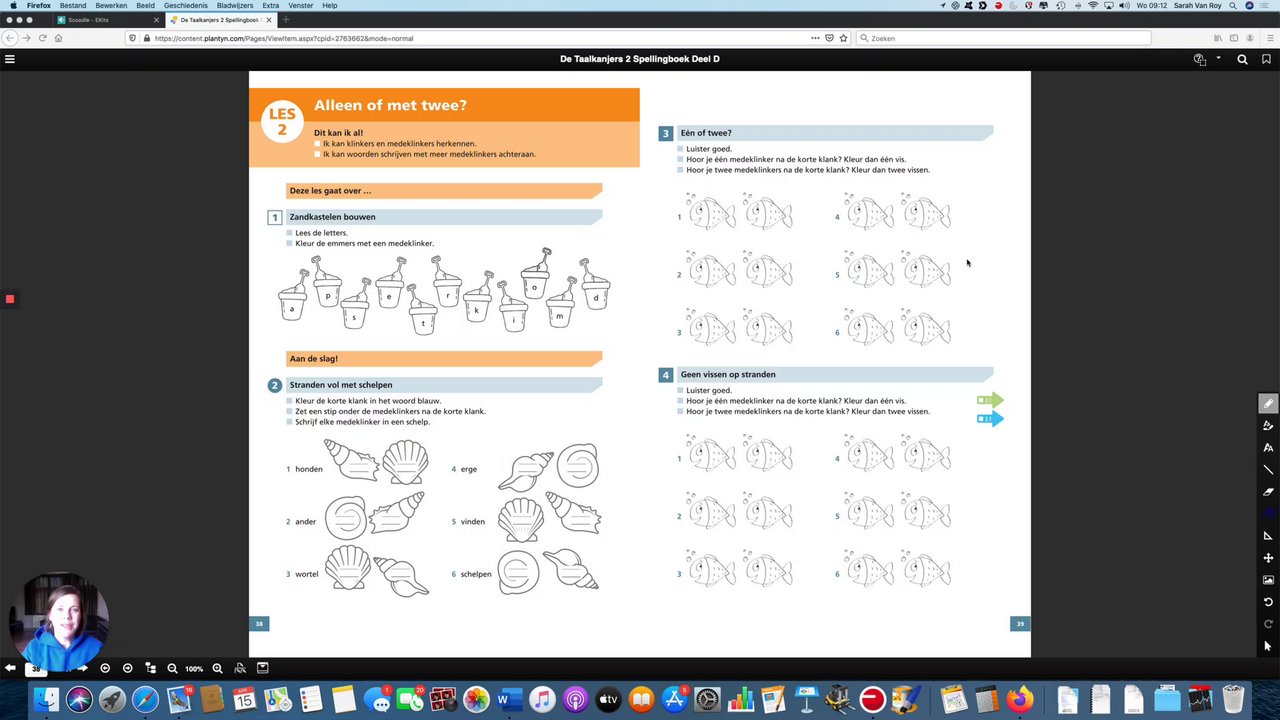The height and width of the screenshot is (720, 1280).
Task: Open the hamburger menu of the ebook
Action: click(x=10, y=59)
